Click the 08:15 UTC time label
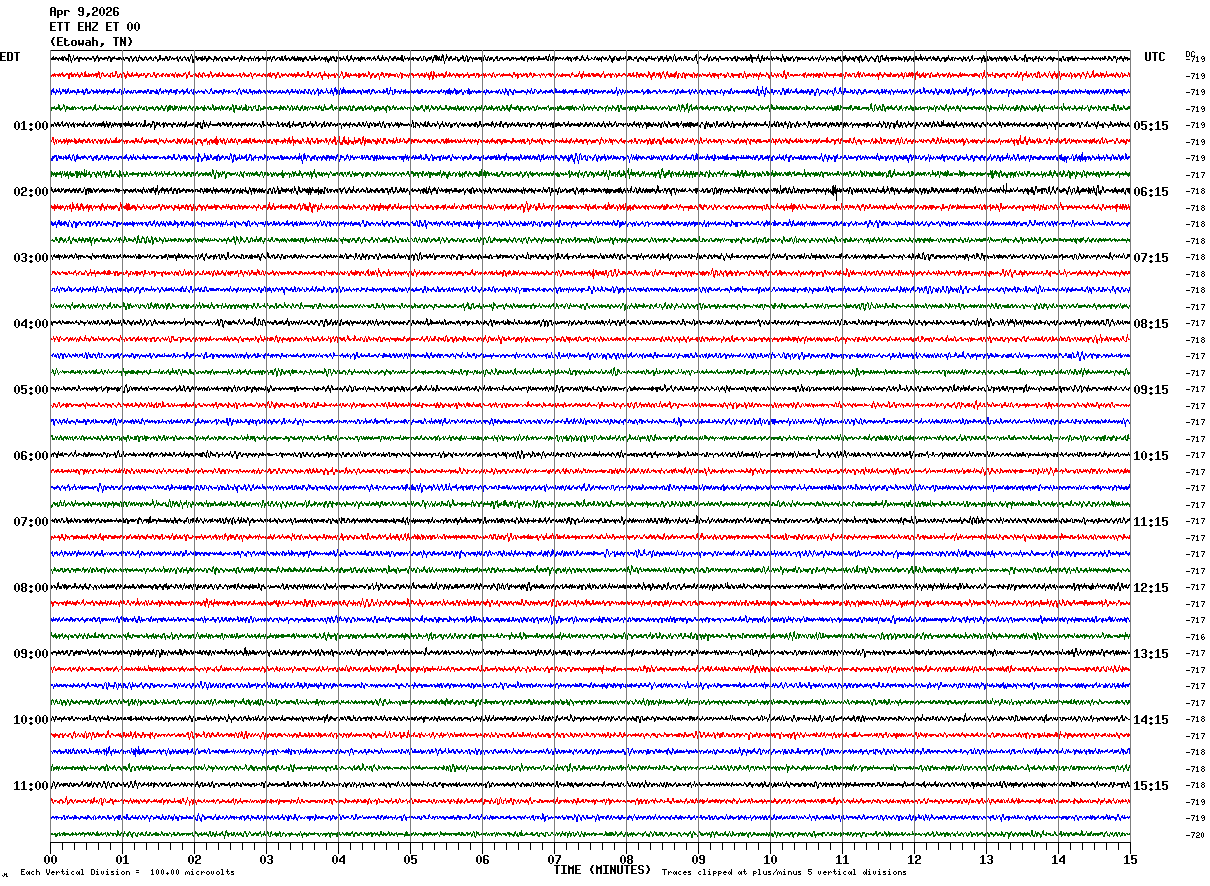 click(x=1151, y=324)
